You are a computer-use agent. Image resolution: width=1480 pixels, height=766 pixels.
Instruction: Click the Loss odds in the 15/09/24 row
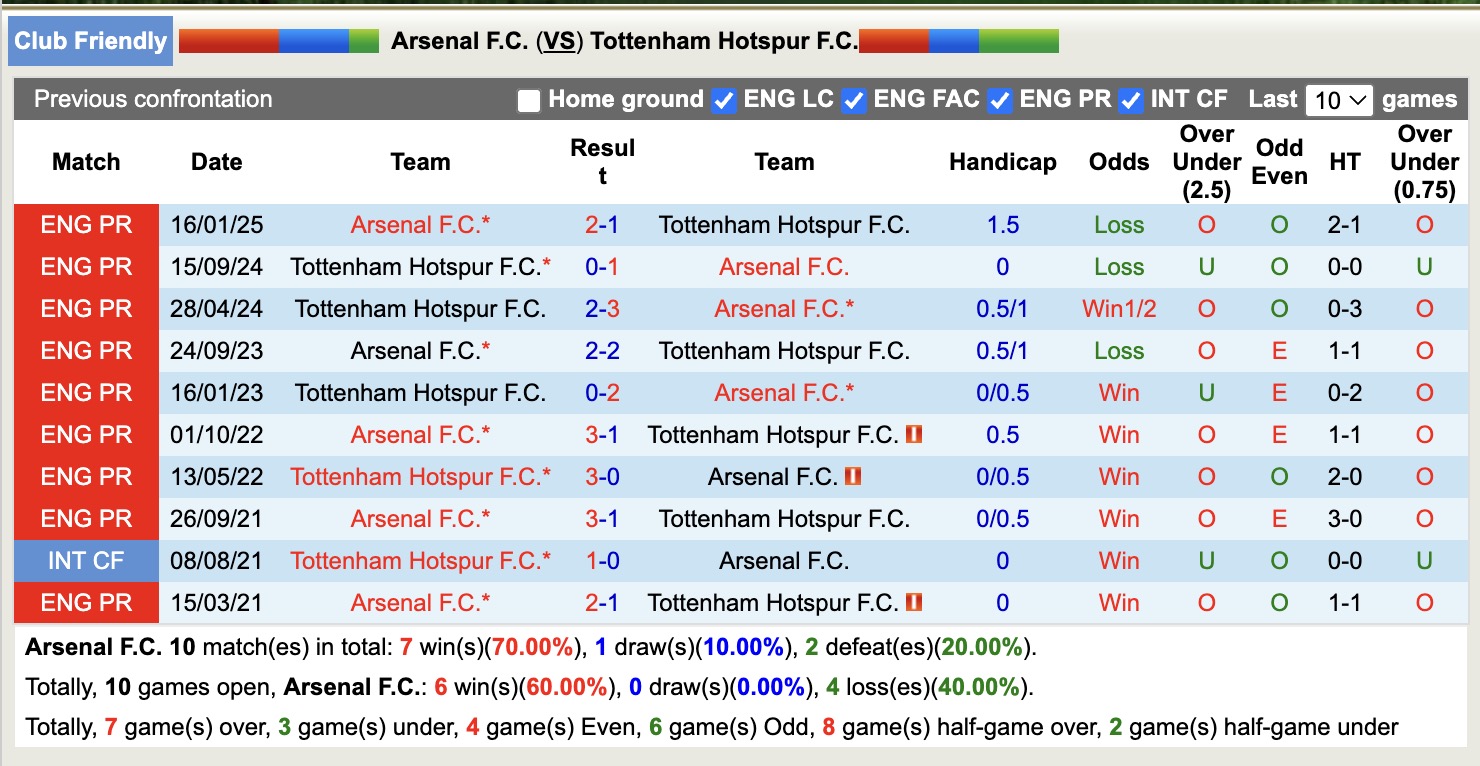1117,266
